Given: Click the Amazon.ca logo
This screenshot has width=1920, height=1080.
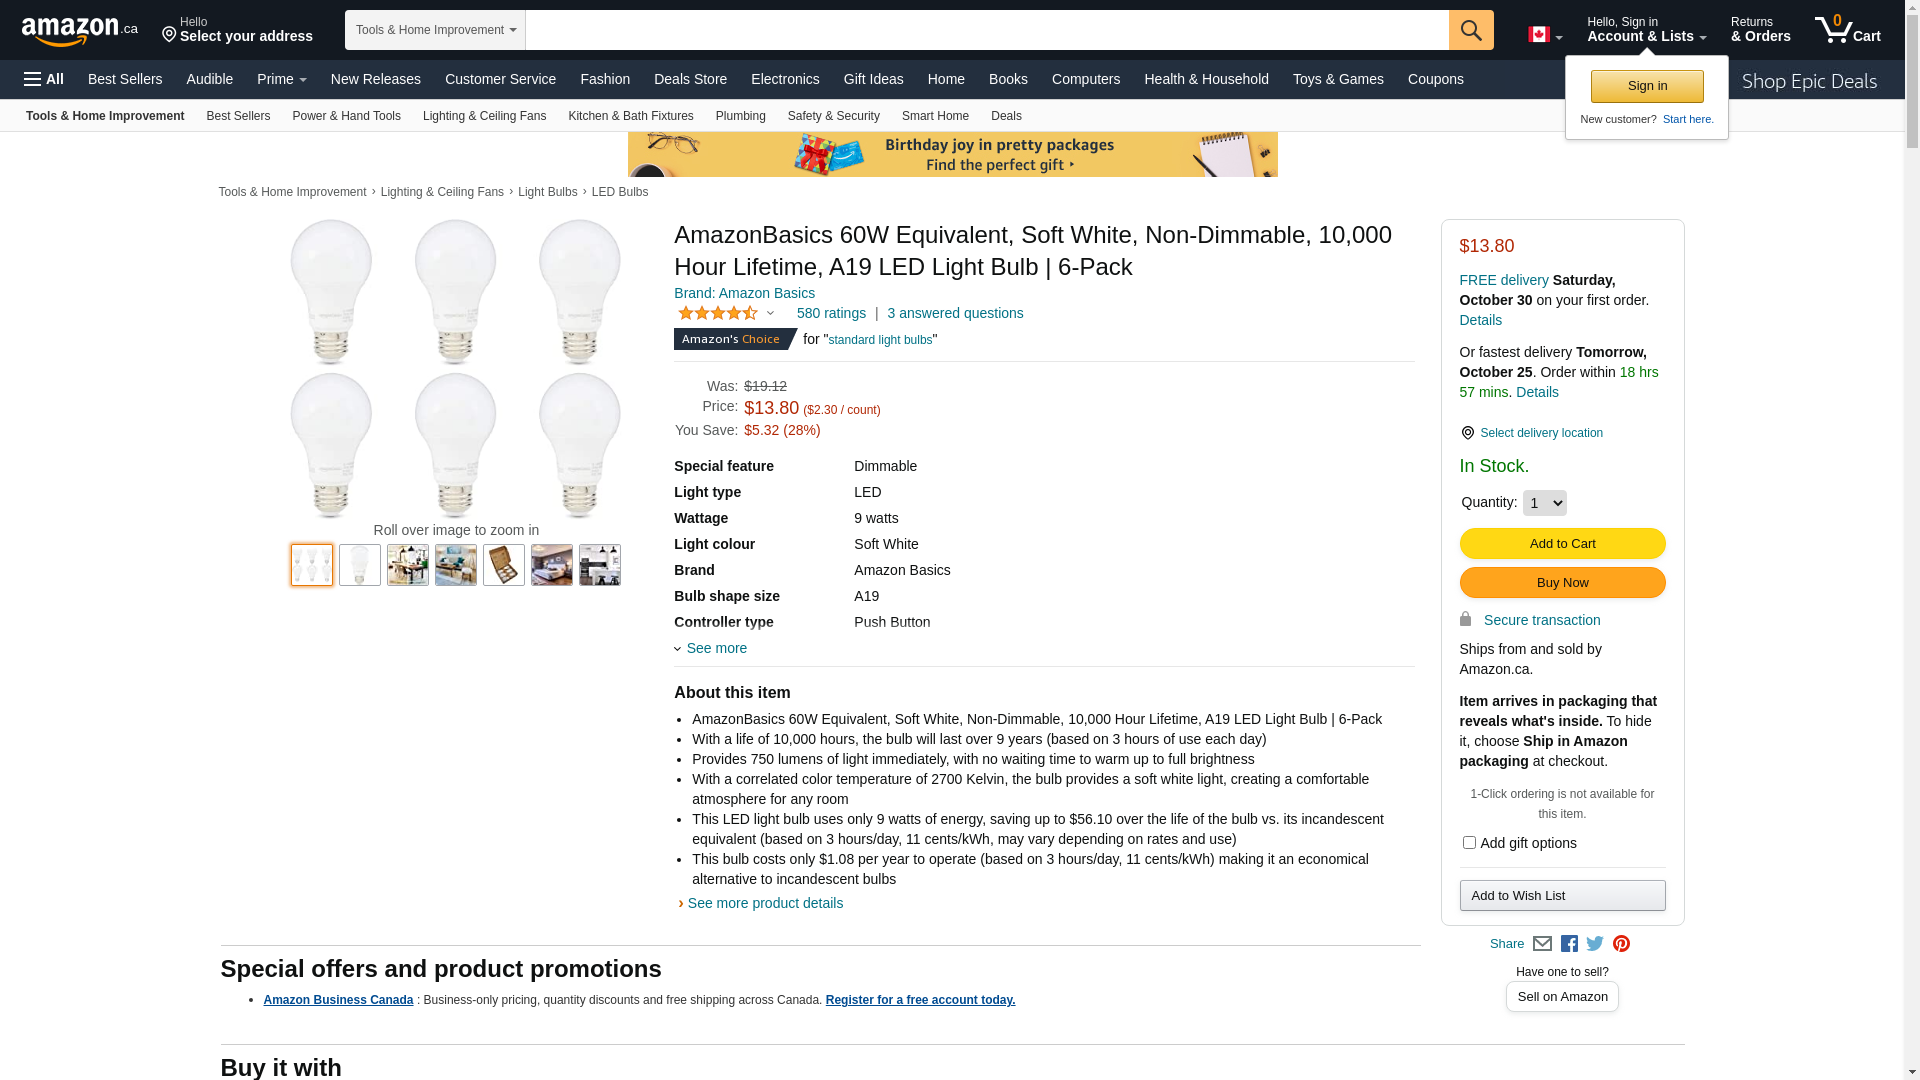Looking at the screenshot, I should click(79, 31).
